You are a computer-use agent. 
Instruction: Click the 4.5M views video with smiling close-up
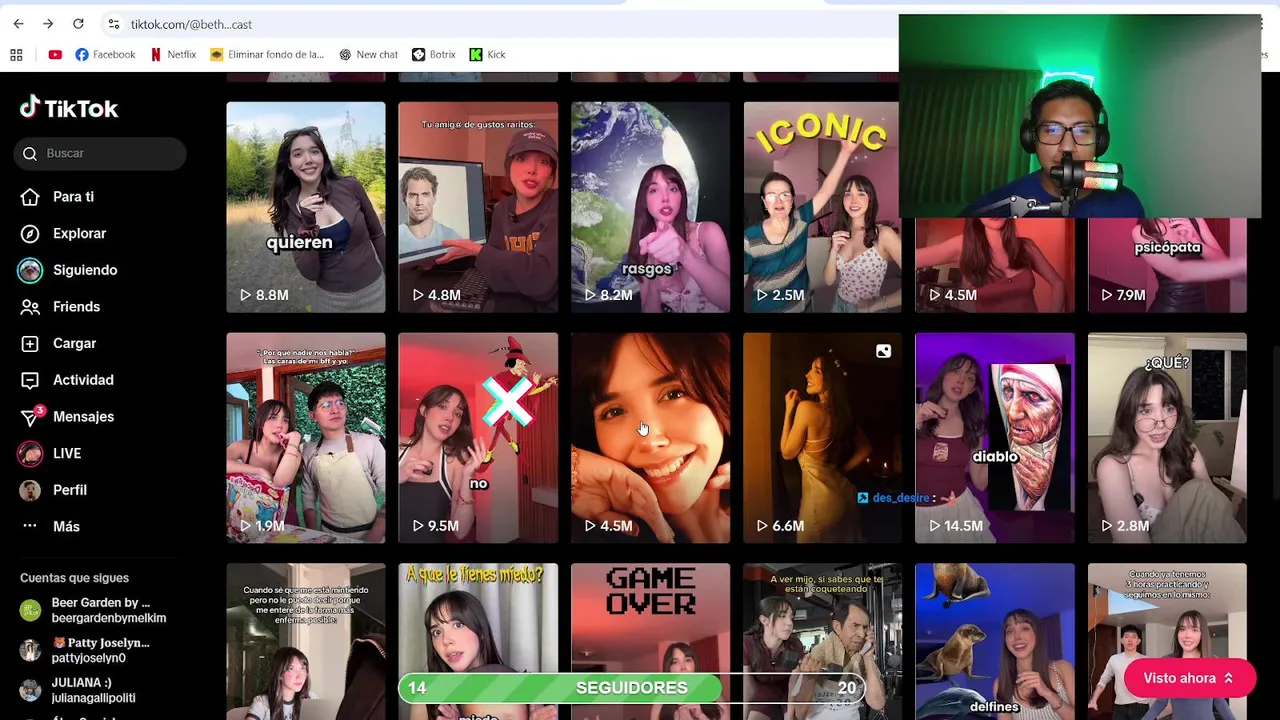650,438
